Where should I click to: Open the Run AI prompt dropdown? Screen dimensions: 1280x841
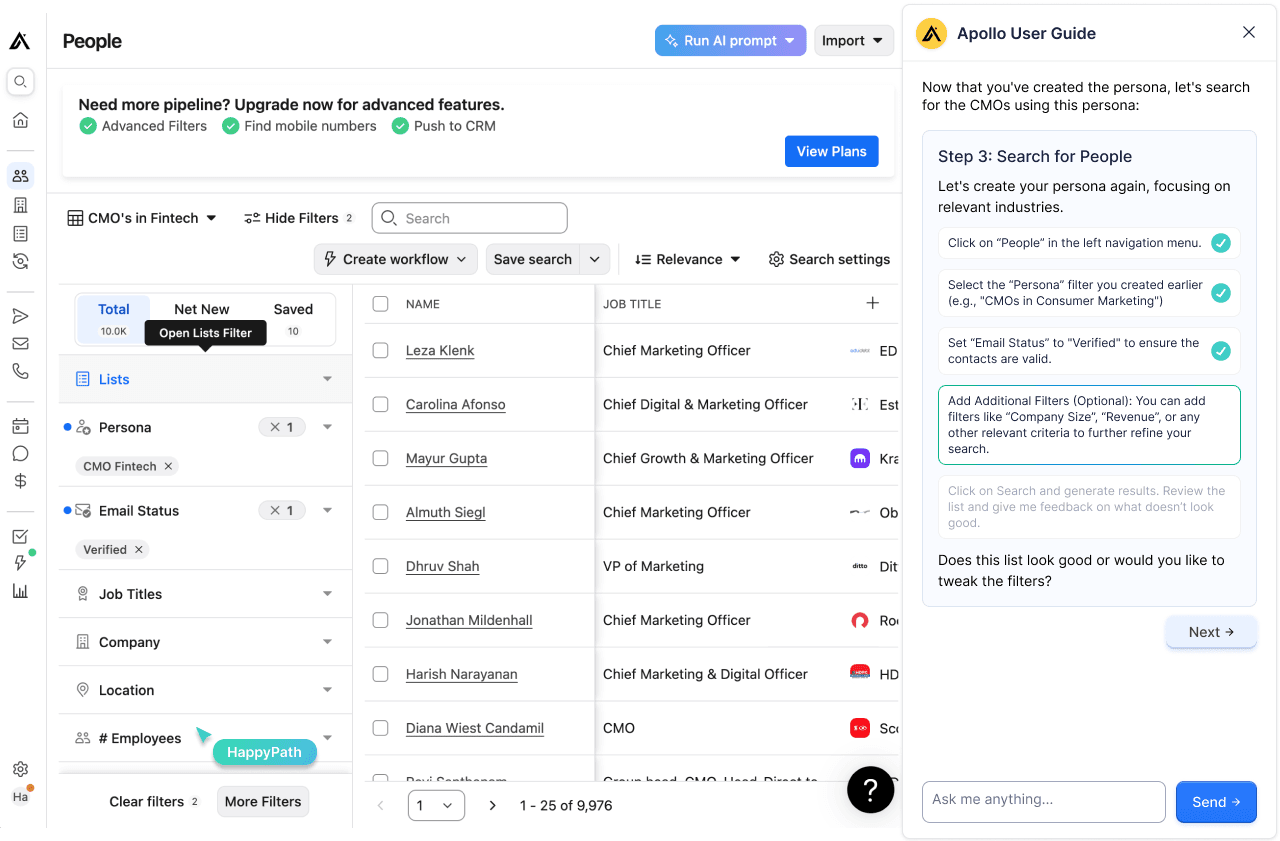coord(730,41)
